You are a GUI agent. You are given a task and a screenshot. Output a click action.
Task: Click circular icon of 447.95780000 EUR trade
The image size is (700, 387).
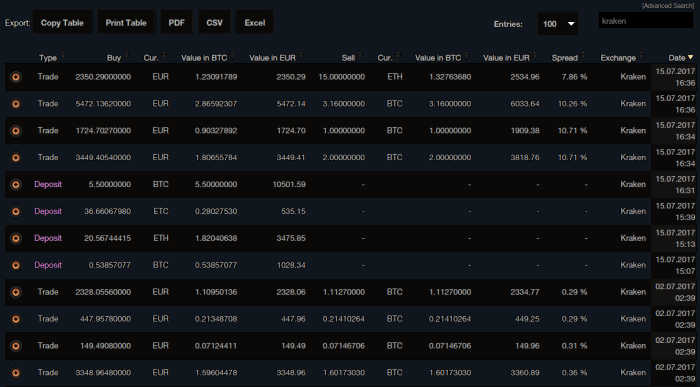[16, 319]
